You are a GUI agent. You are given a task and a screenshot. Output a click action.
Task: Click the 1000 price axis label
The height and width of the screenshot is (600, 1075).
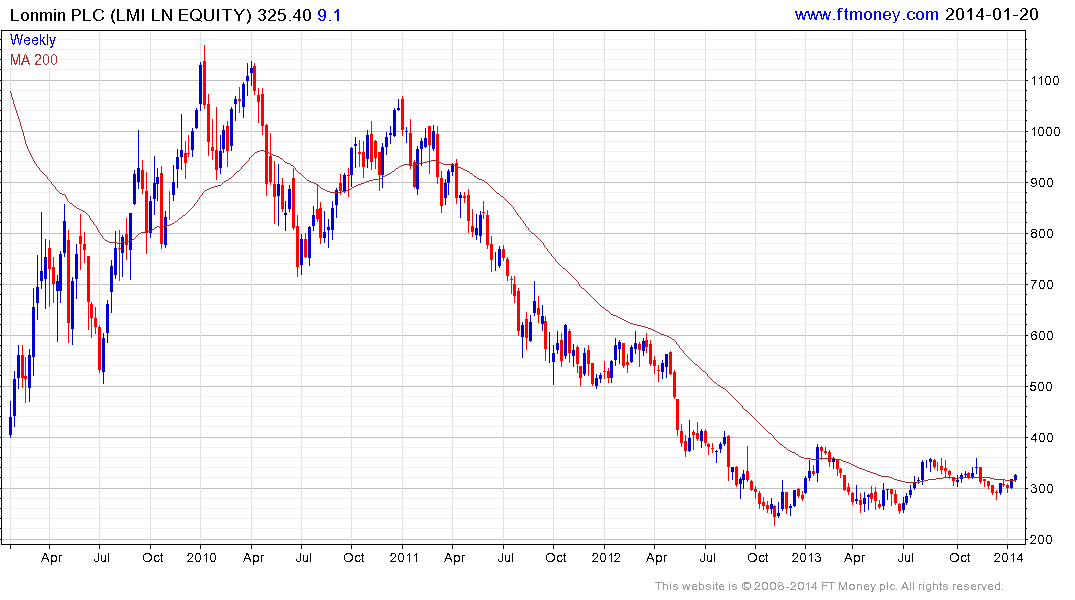coord(1046,132)
